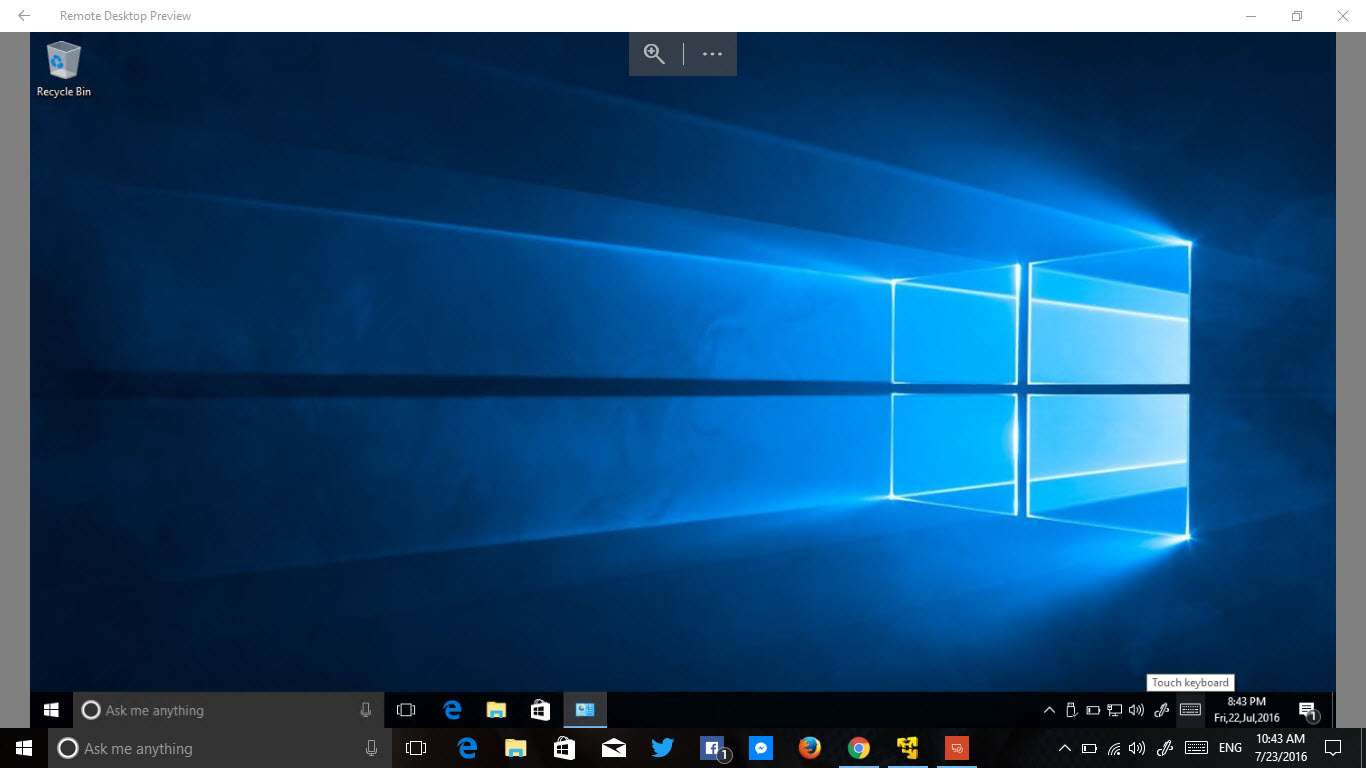Switch to Google Chrome on the local taskbar
The image size is (1366, 768).
pyautogui.click(x=859, y=748)
